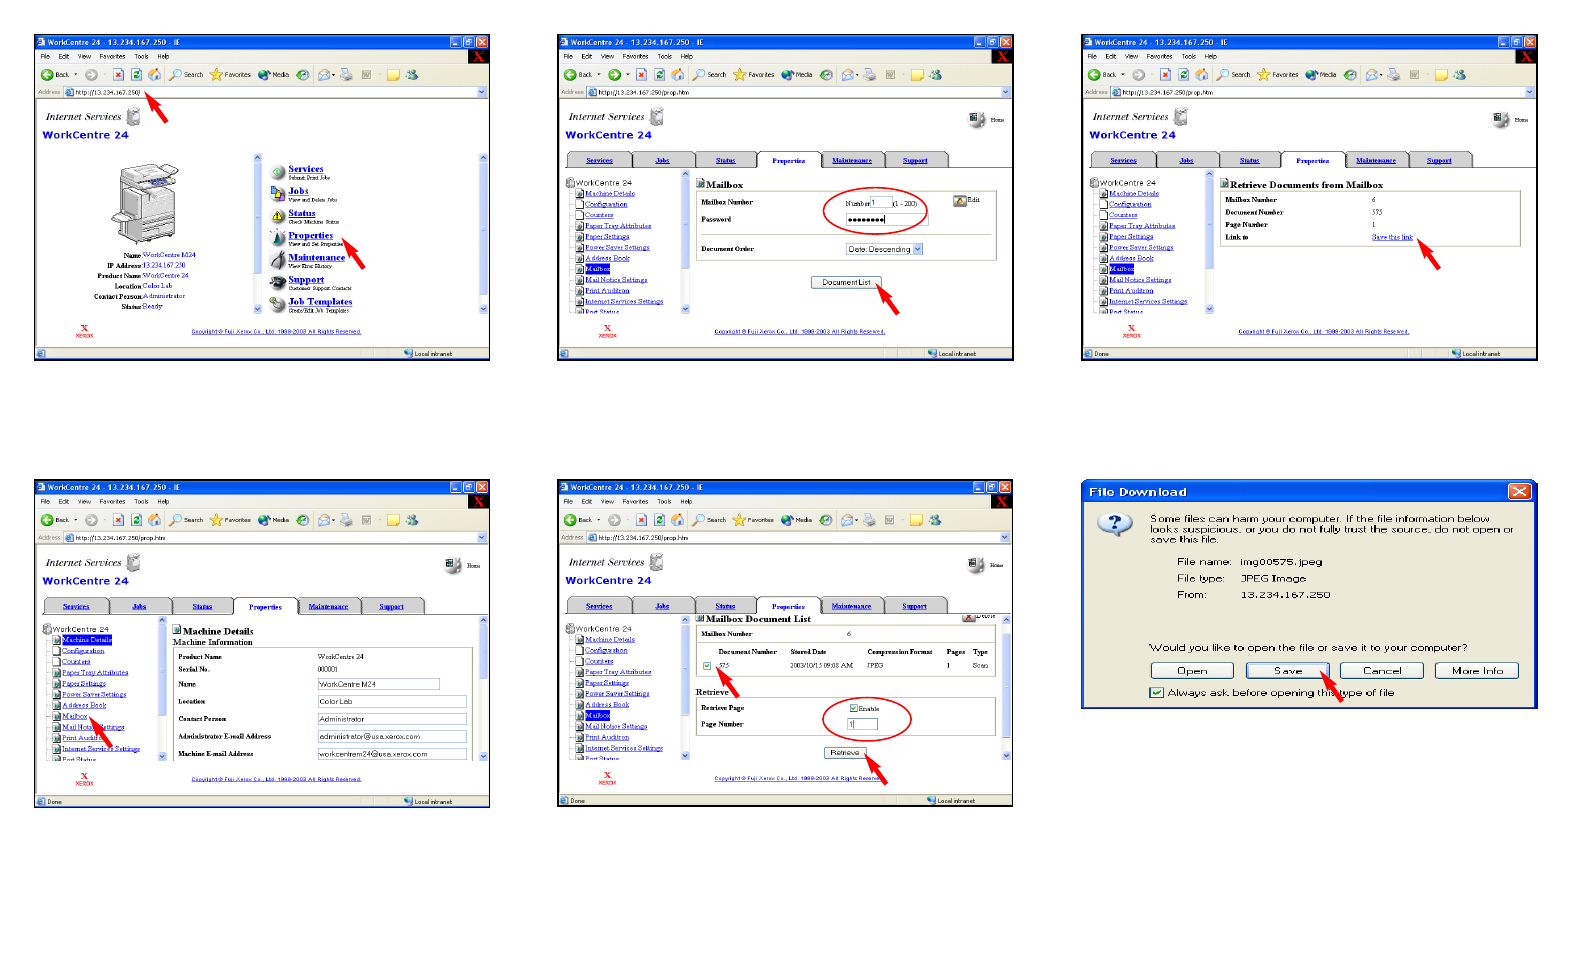Click the Jobs icon on the WorkCentre home page
This screenshot has height=954, width=1572.
coord(278,193)
